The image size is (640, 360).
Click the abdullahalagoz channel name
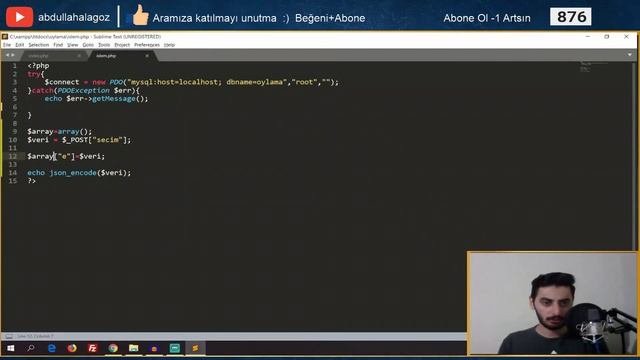(74, 18)
